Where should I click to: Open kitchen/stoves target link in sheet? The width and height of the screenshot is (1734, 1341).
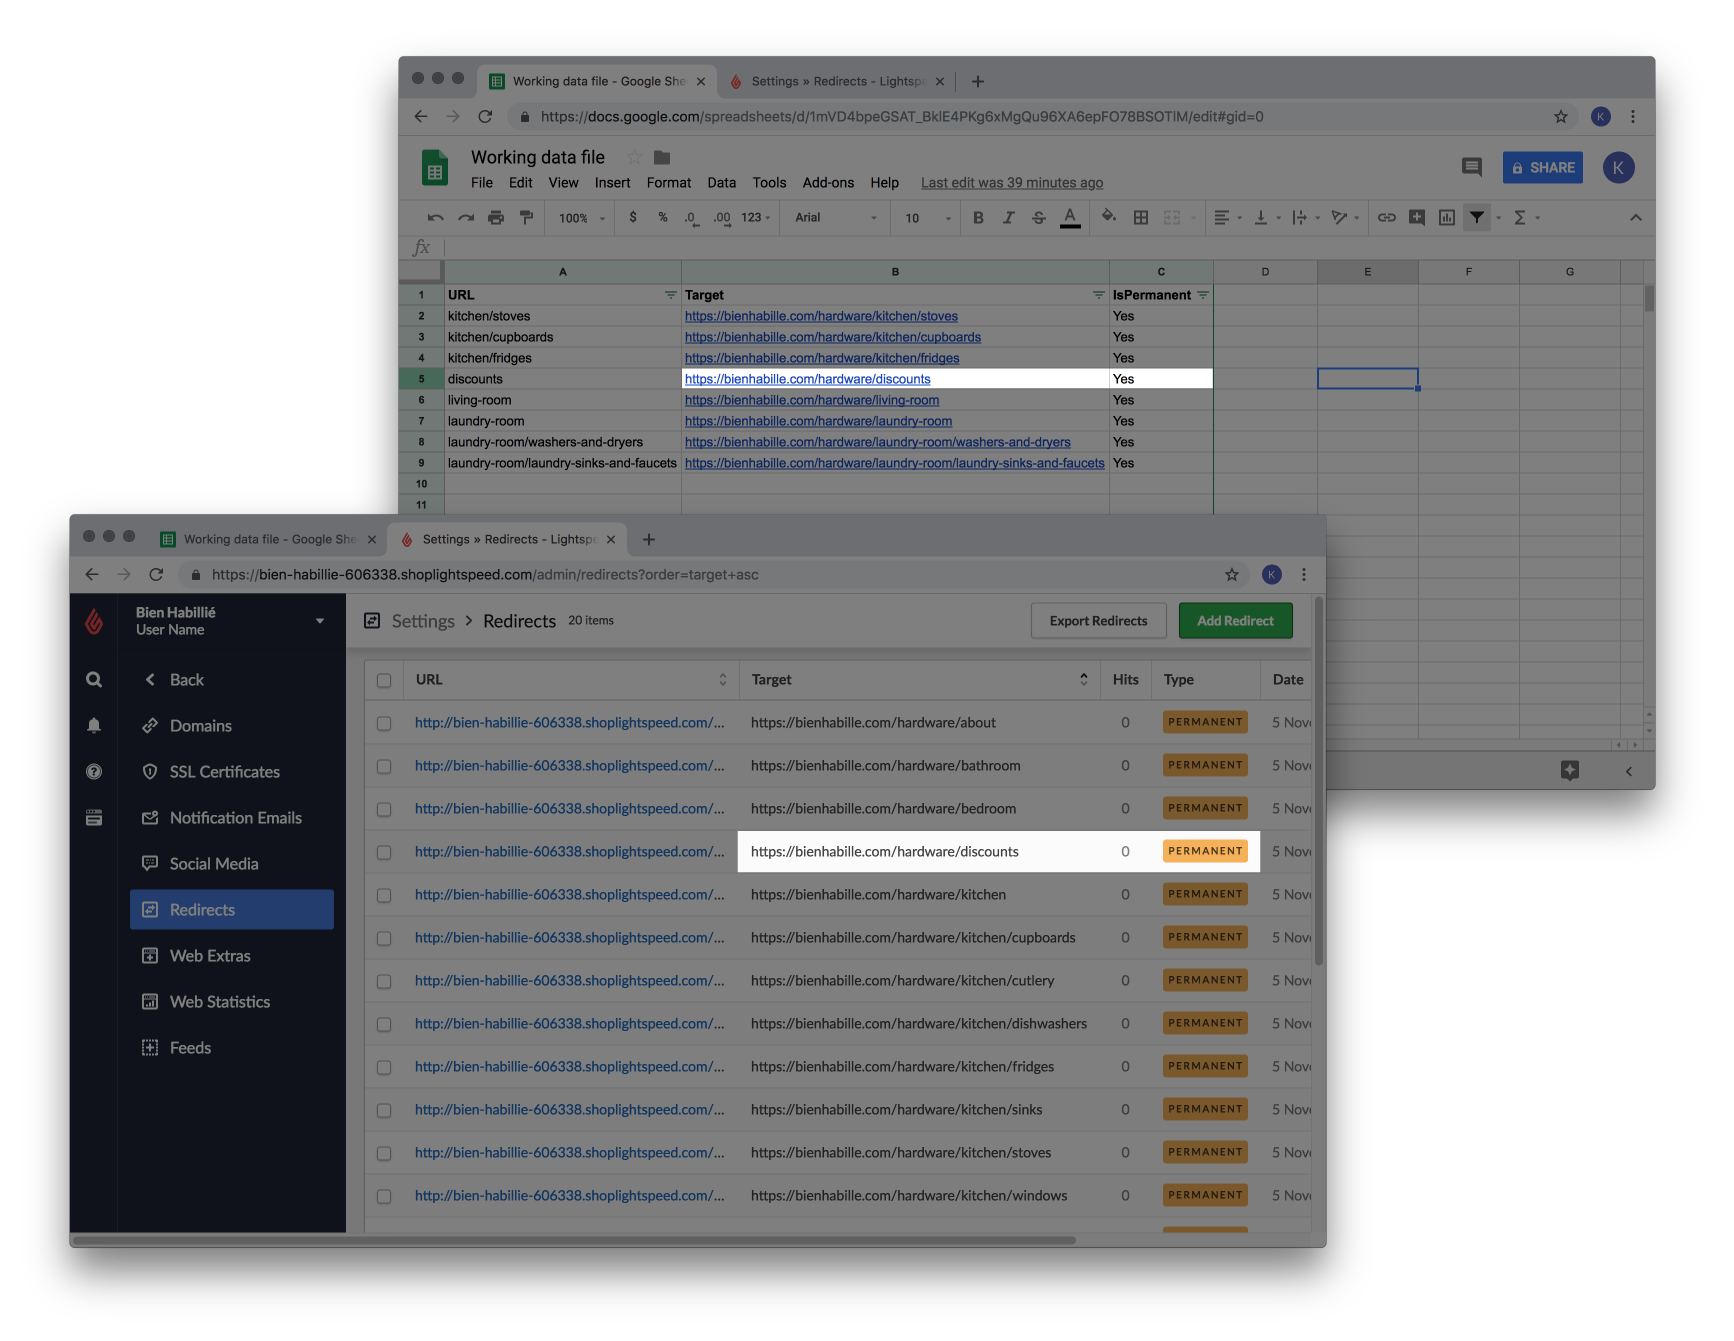tap(821, 317)
